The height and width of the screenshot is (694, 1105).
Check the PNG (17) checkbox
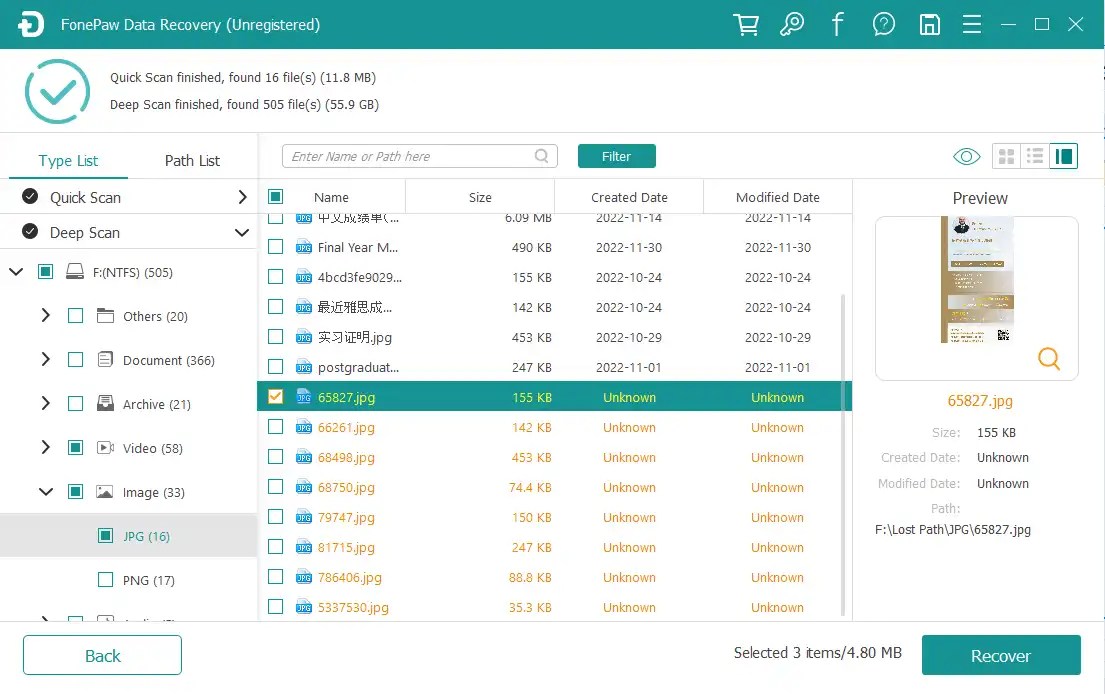click(105, 580)
